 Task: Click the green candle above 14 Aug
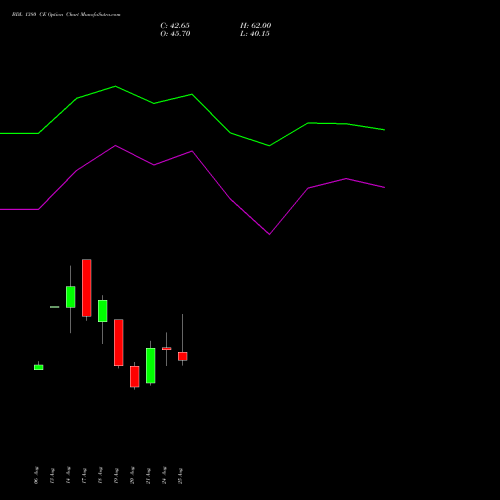(x=71, y=297)
